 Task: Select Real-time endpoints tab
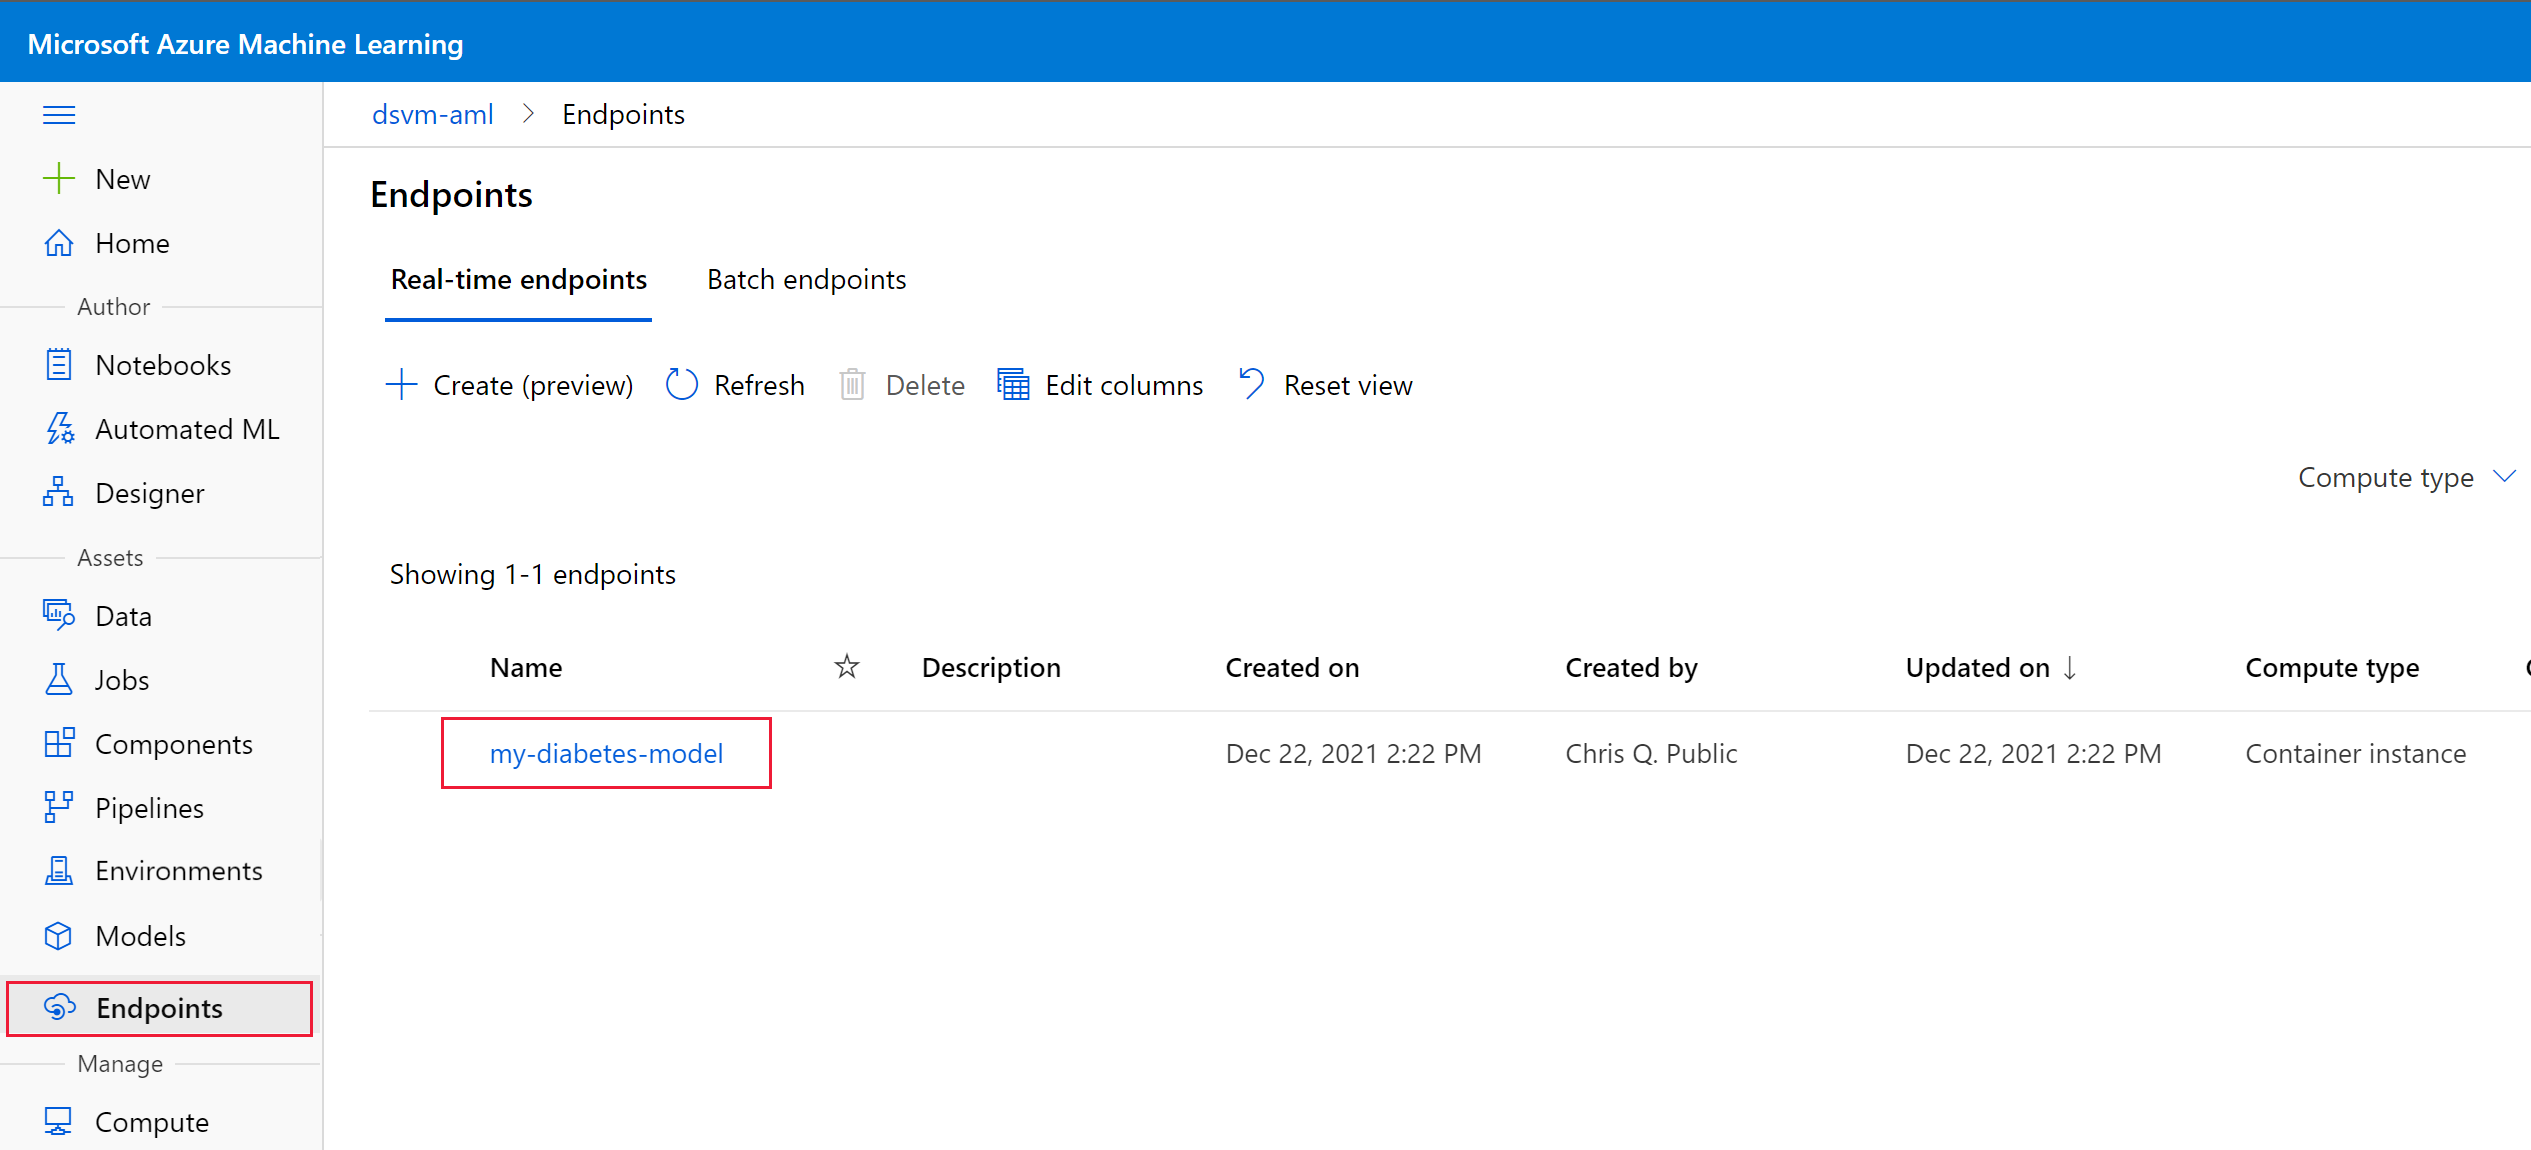click(518, 280)
